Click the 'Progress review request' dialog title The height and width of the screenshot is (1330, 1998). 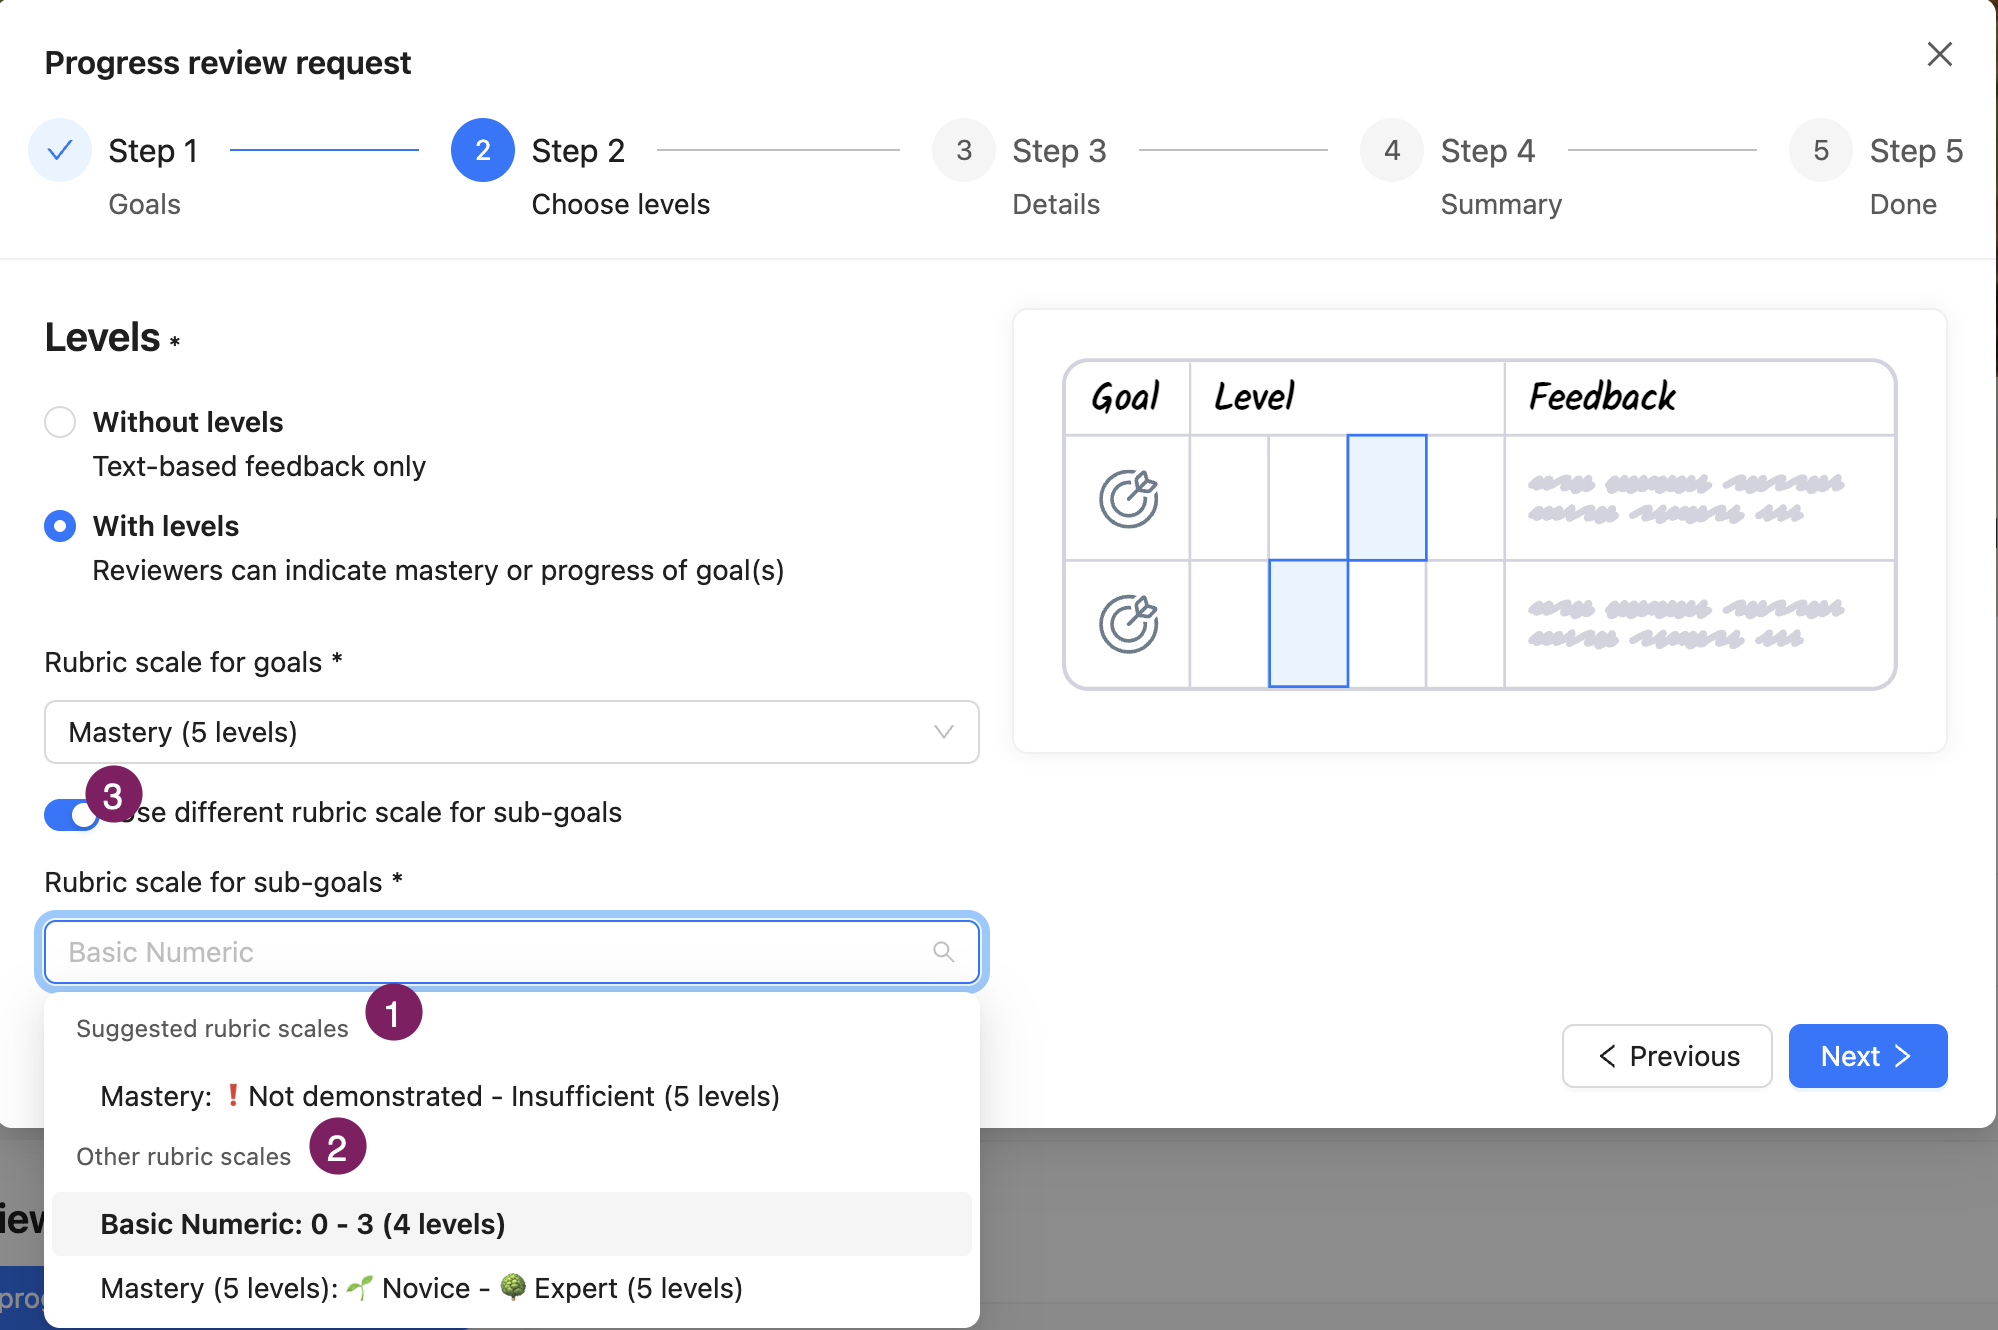pos(228,63)
